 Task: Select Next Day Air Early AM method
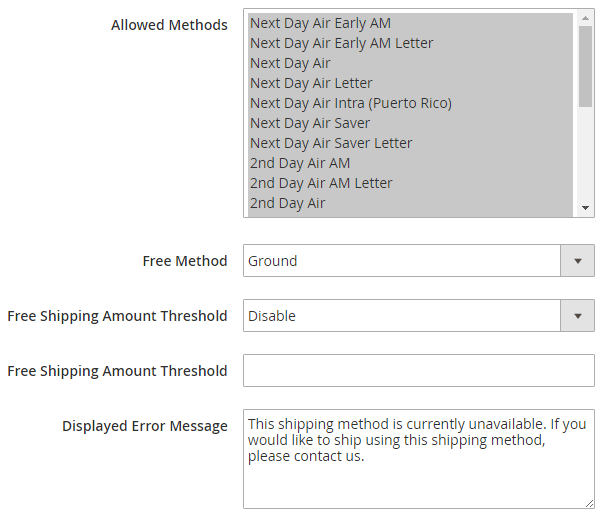coord(320,23)
